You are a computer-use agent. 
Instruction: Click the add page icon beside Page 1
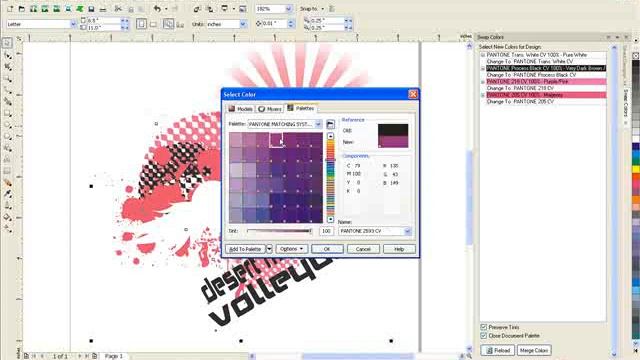(95, 356)
